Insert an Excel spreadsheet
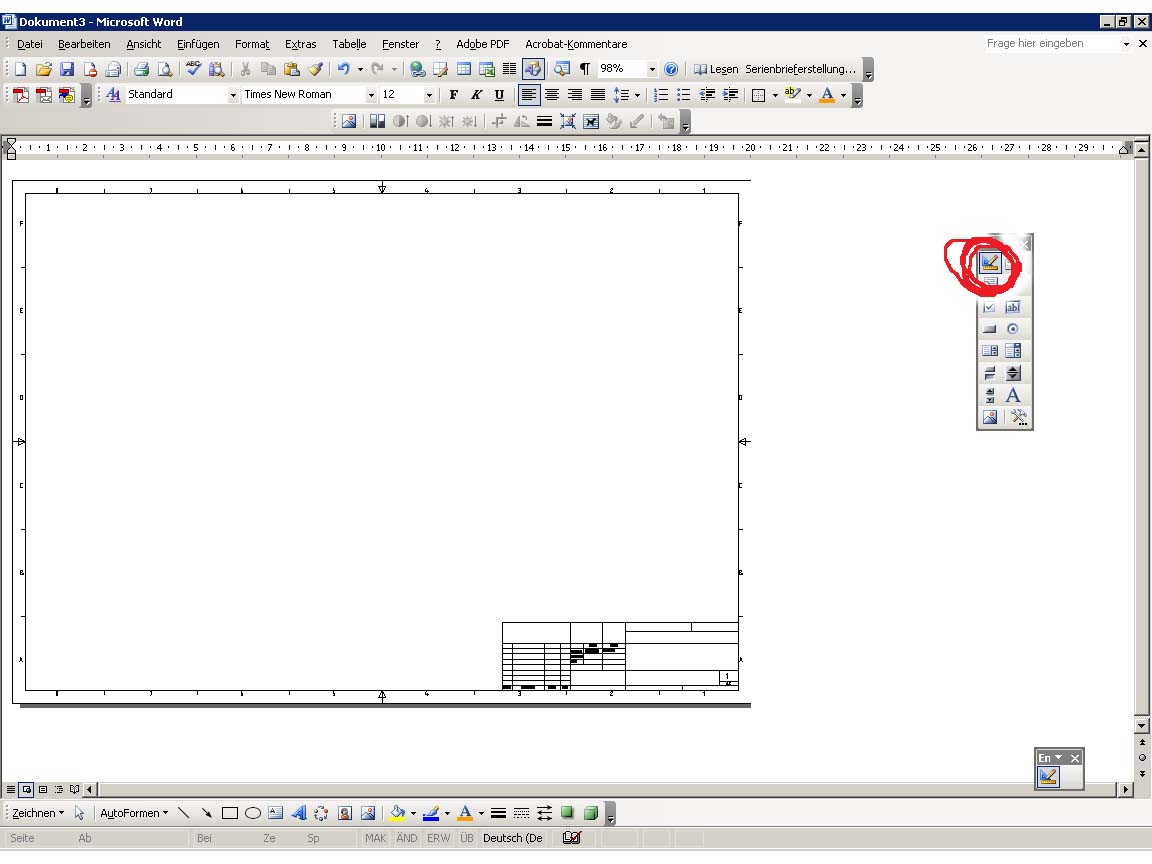1152x864 pixels. (486, 69)
